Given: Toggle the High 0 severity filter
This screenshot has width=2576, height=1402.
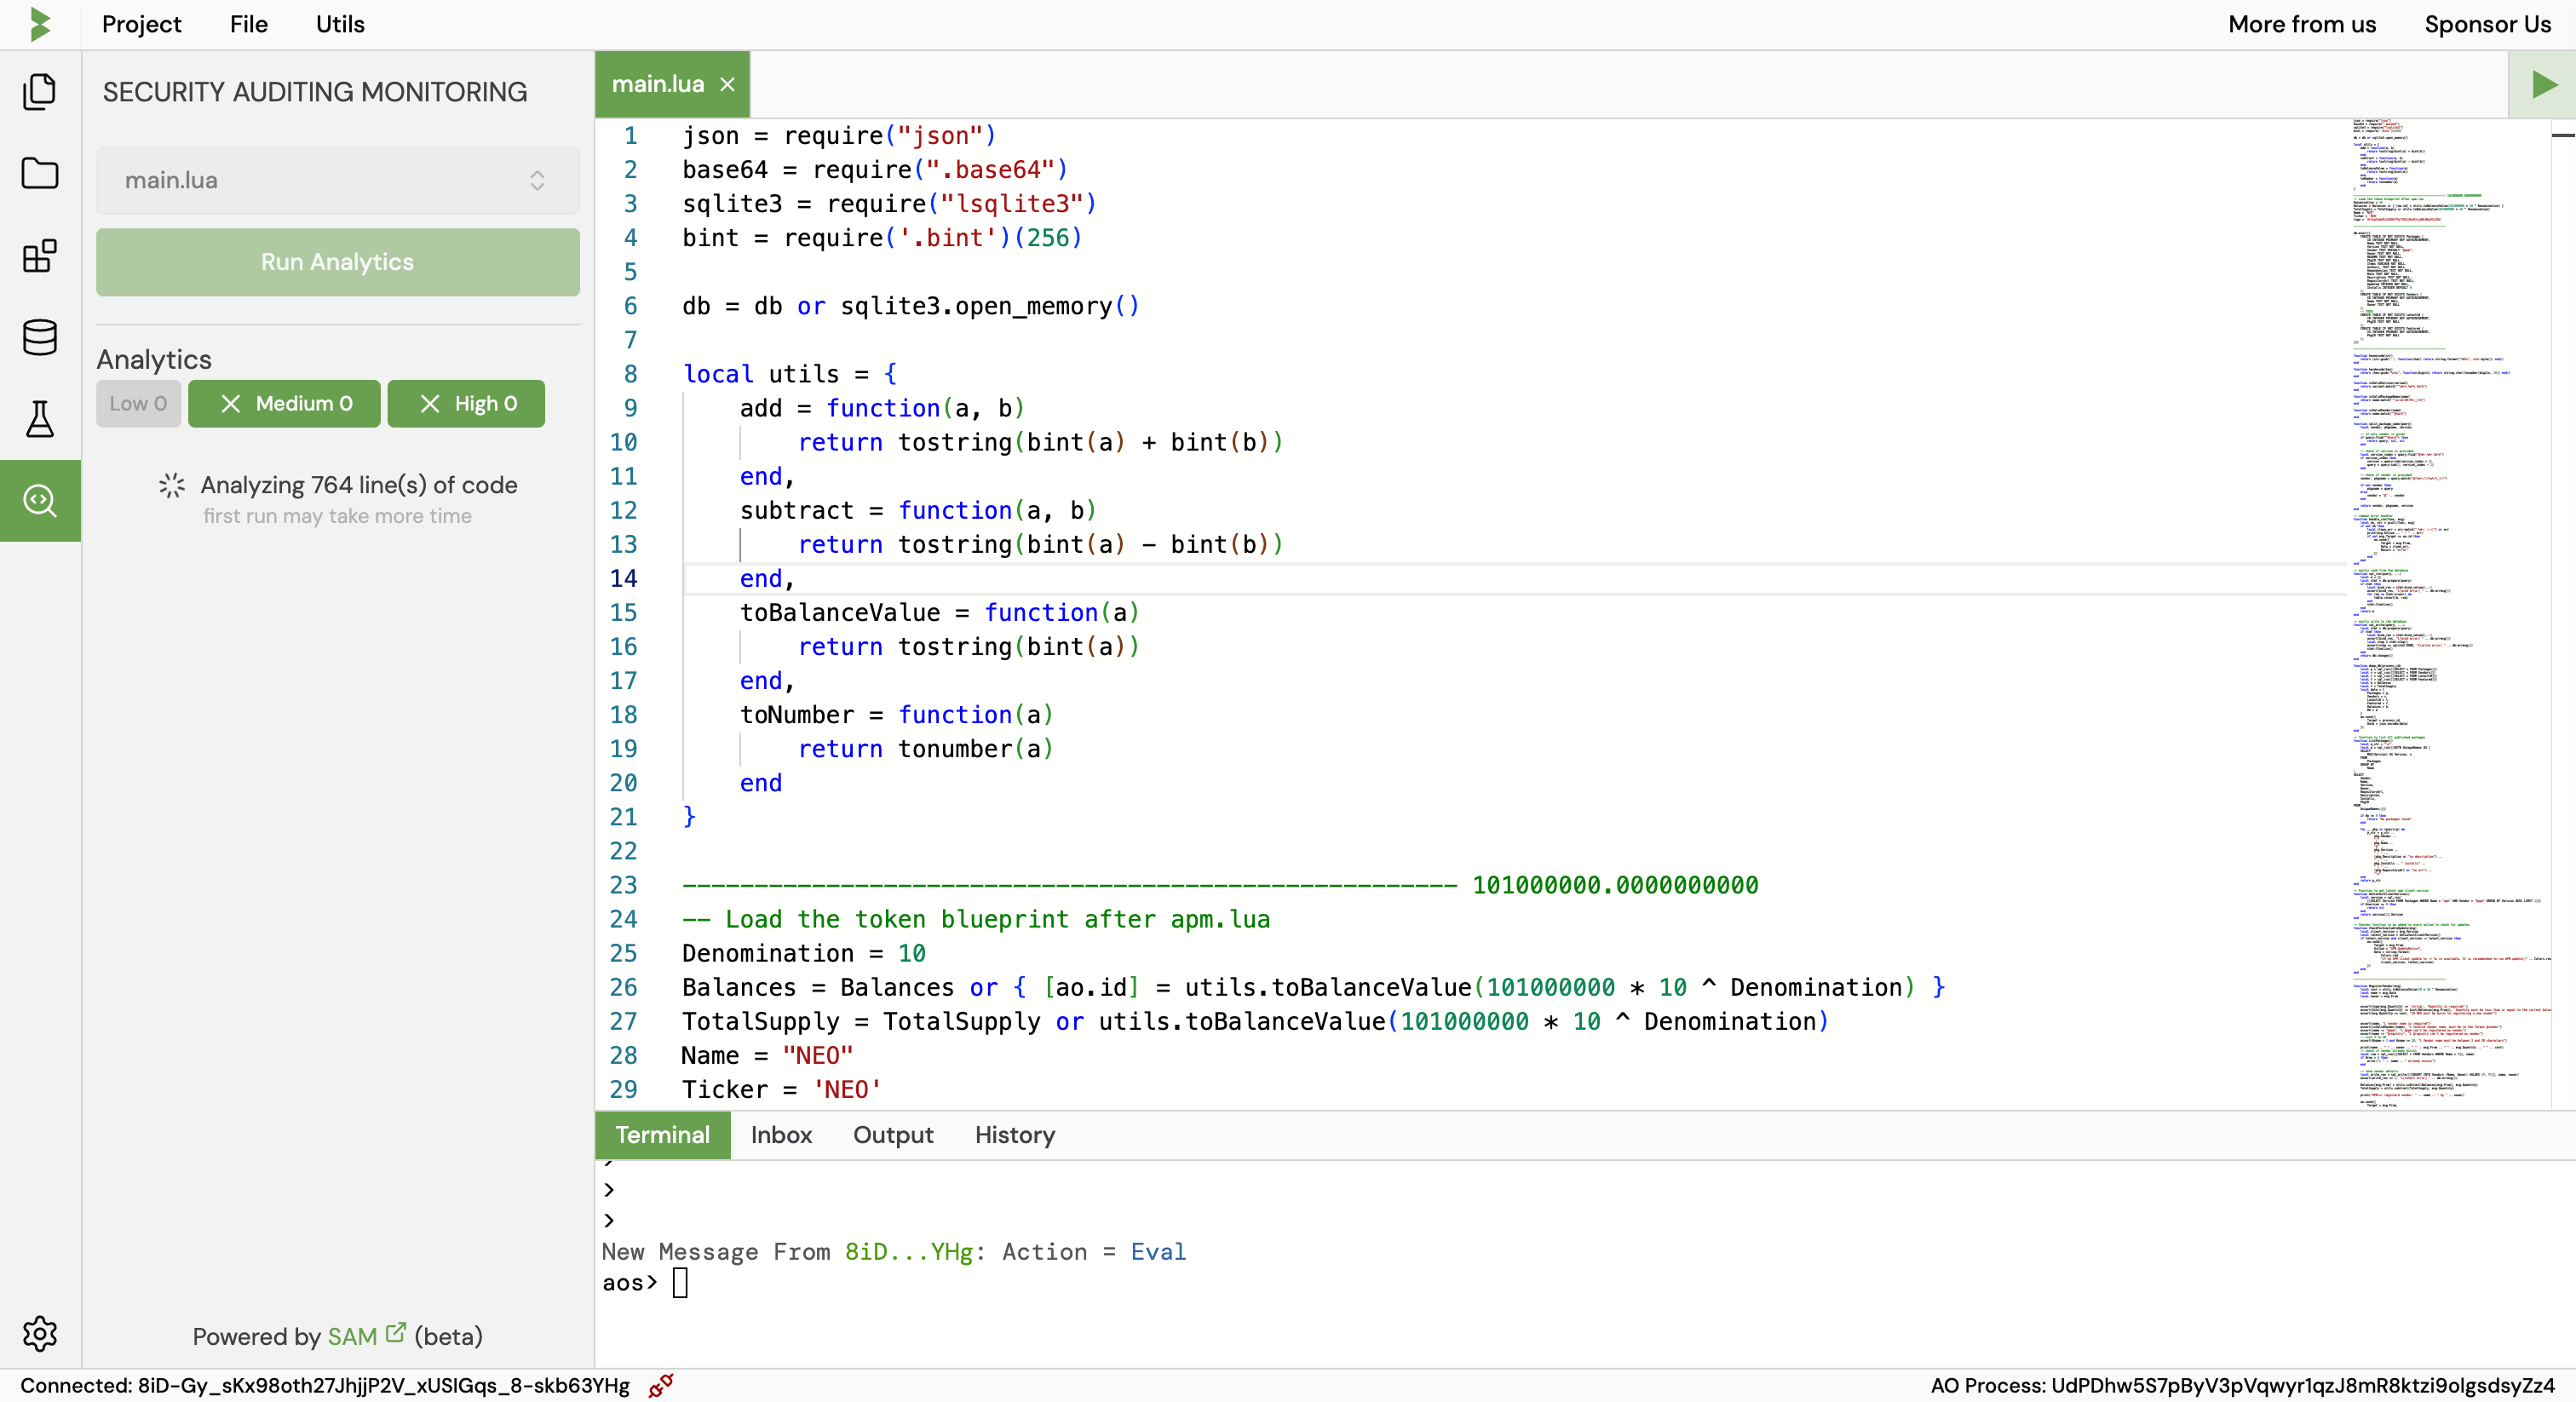Looking at the screenshot, I should [466, 403].
